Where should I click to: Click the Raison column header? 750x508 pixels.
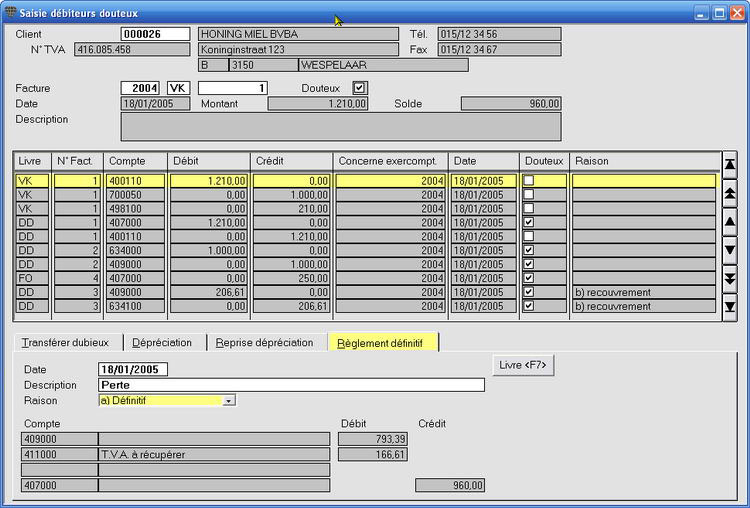coord(644,161)
